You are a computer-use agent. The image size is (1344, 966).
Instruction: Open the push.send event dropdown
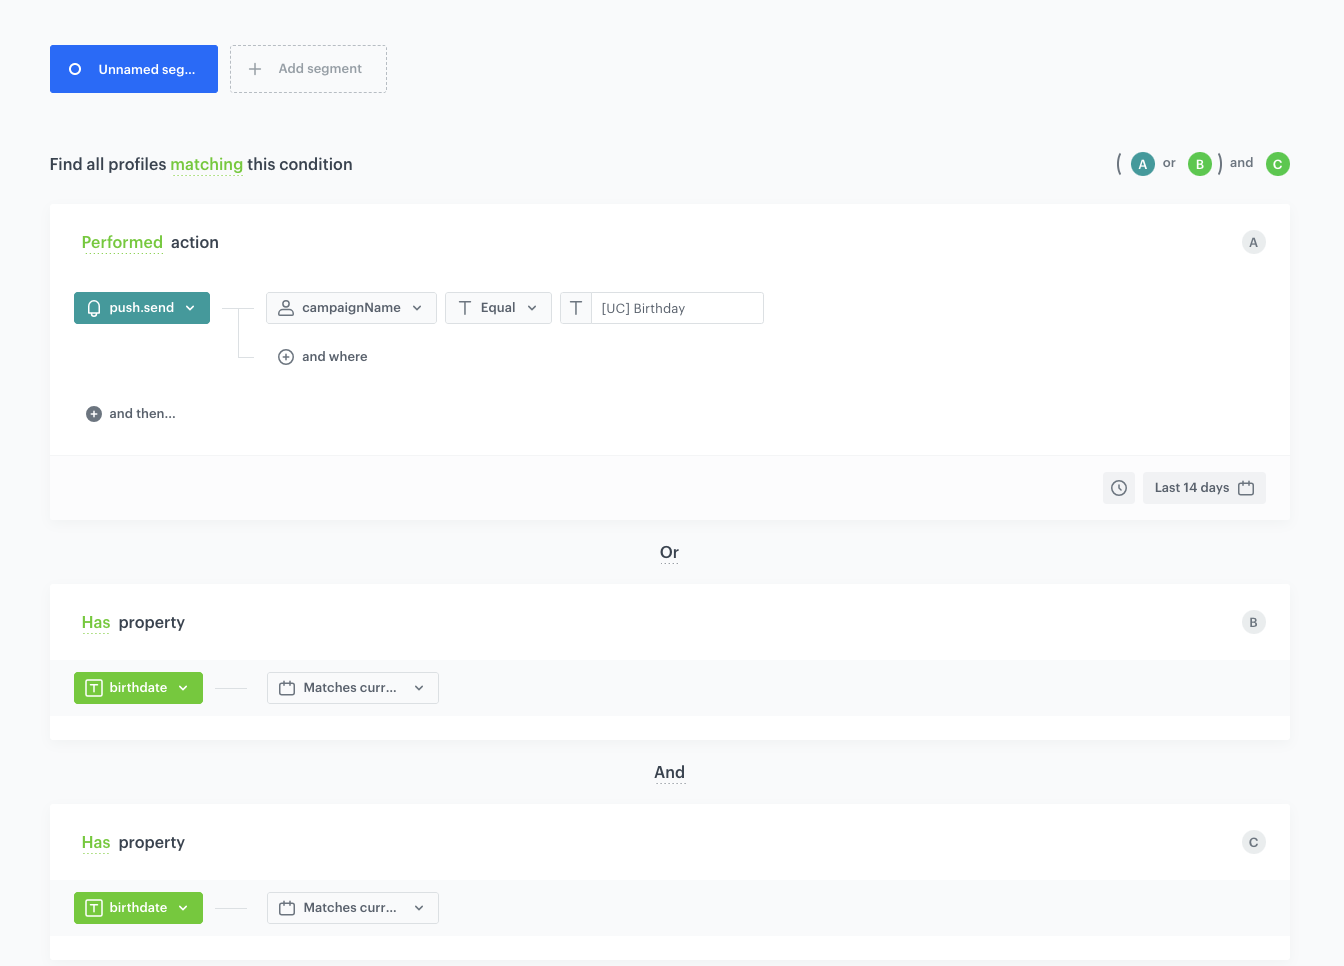pyautogui.click(x=142, y=308)
